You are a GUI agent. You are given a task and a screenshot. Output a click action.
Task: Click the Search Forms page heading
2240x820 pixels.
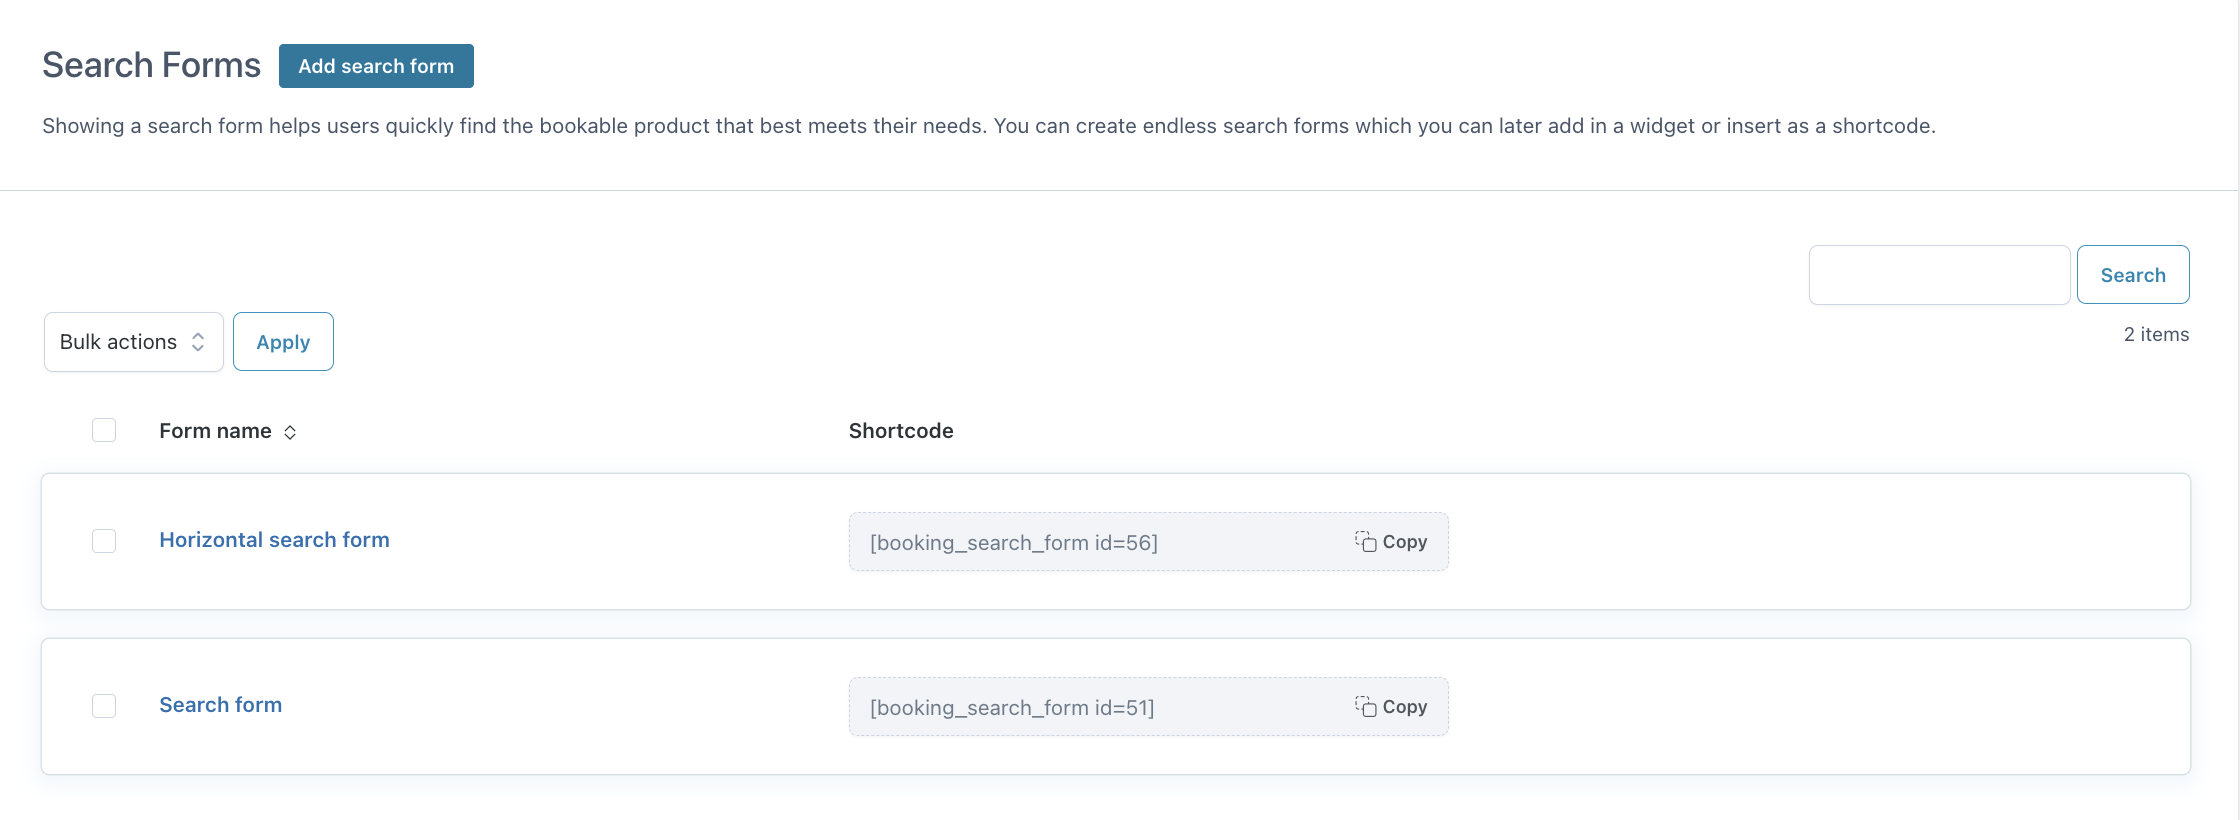pos(151,65)
